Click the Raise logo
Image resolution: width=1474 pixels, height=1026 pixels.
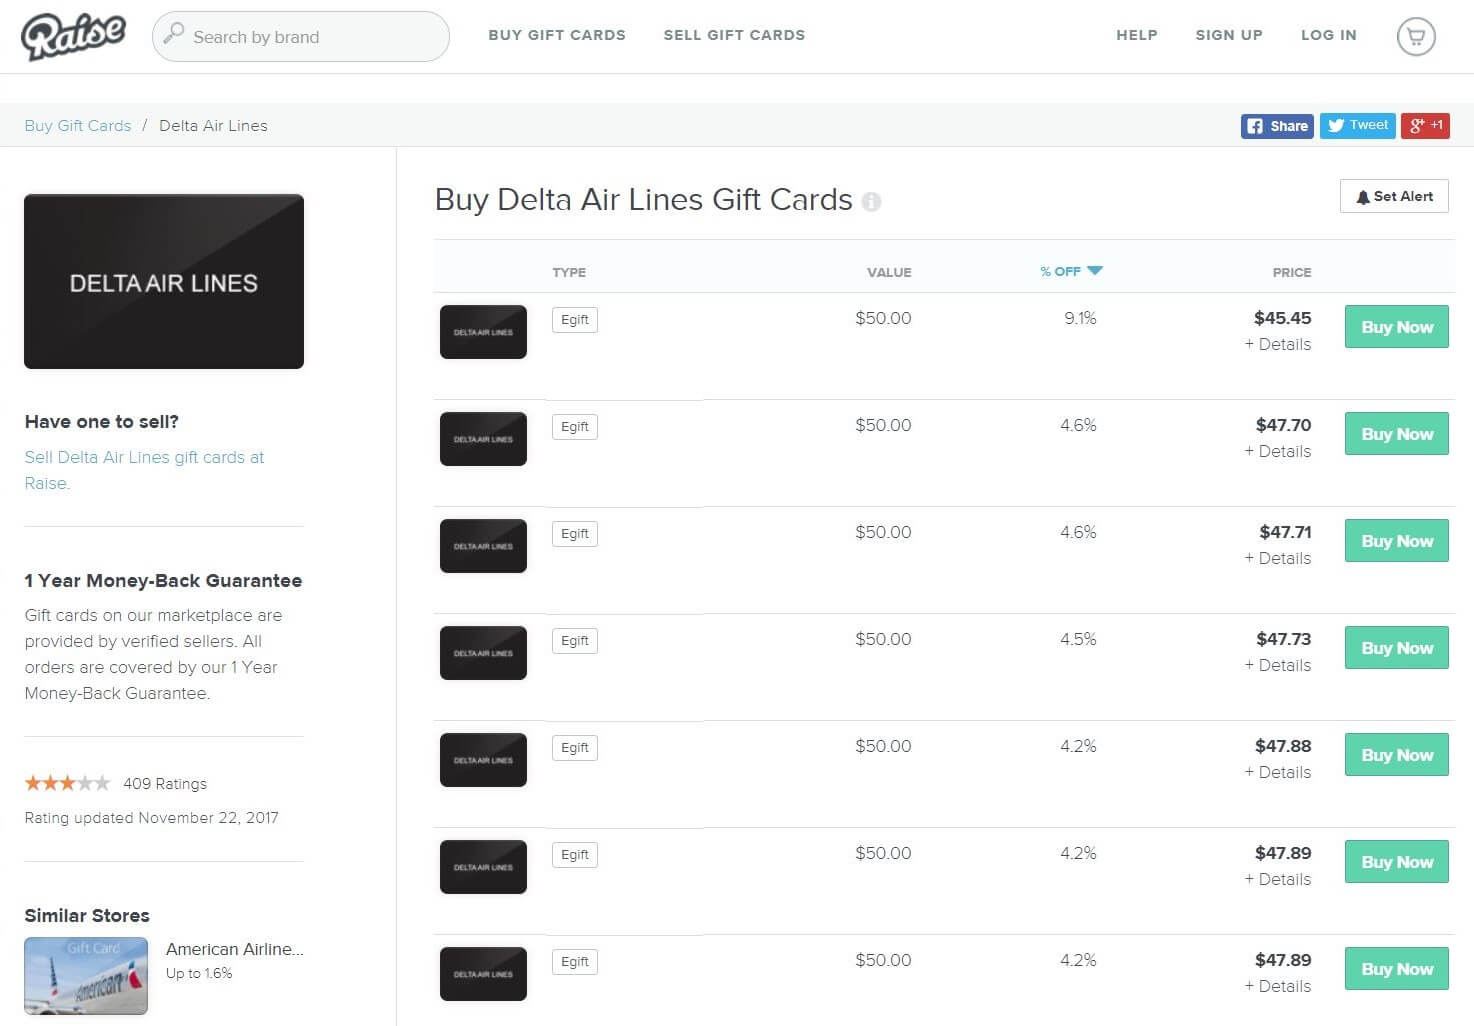[73, 37]
